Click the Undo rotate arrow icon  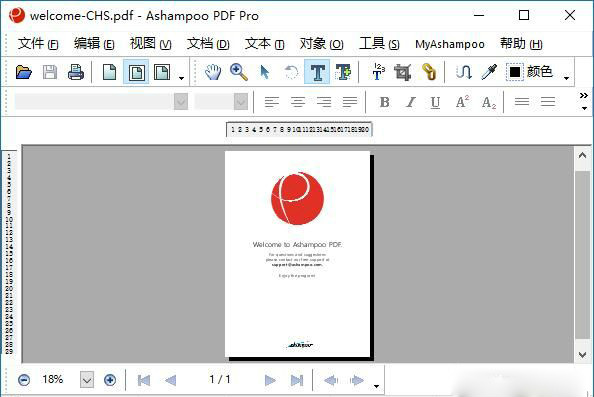(x=291, y=72)
